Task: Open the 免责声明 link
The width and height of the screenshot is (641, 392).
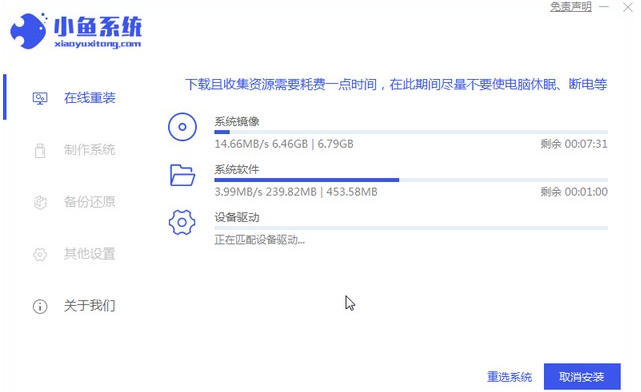Action: coord(571,7)
